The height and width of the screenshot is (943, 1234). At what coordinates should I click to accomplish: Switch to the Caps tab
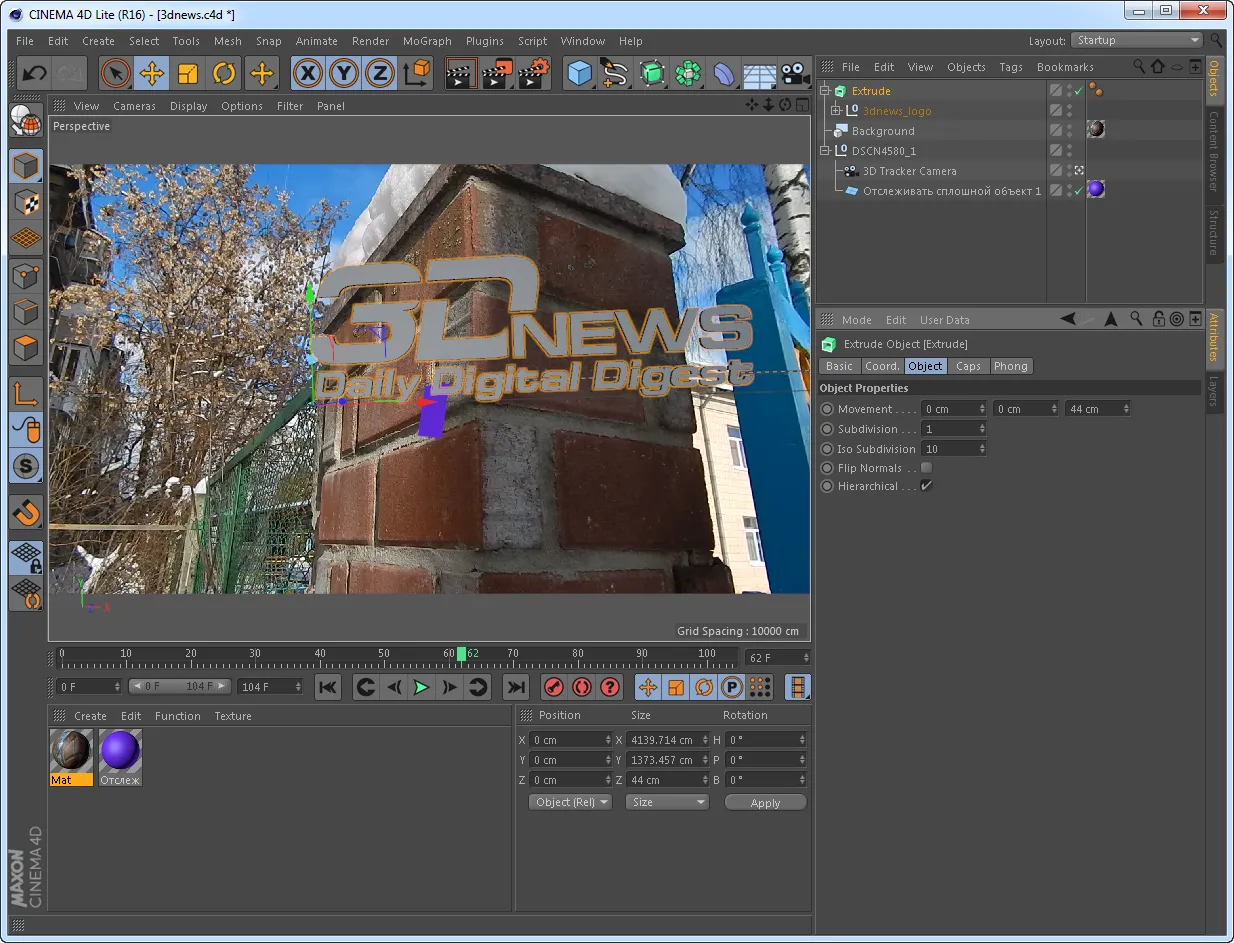(968, 366)
